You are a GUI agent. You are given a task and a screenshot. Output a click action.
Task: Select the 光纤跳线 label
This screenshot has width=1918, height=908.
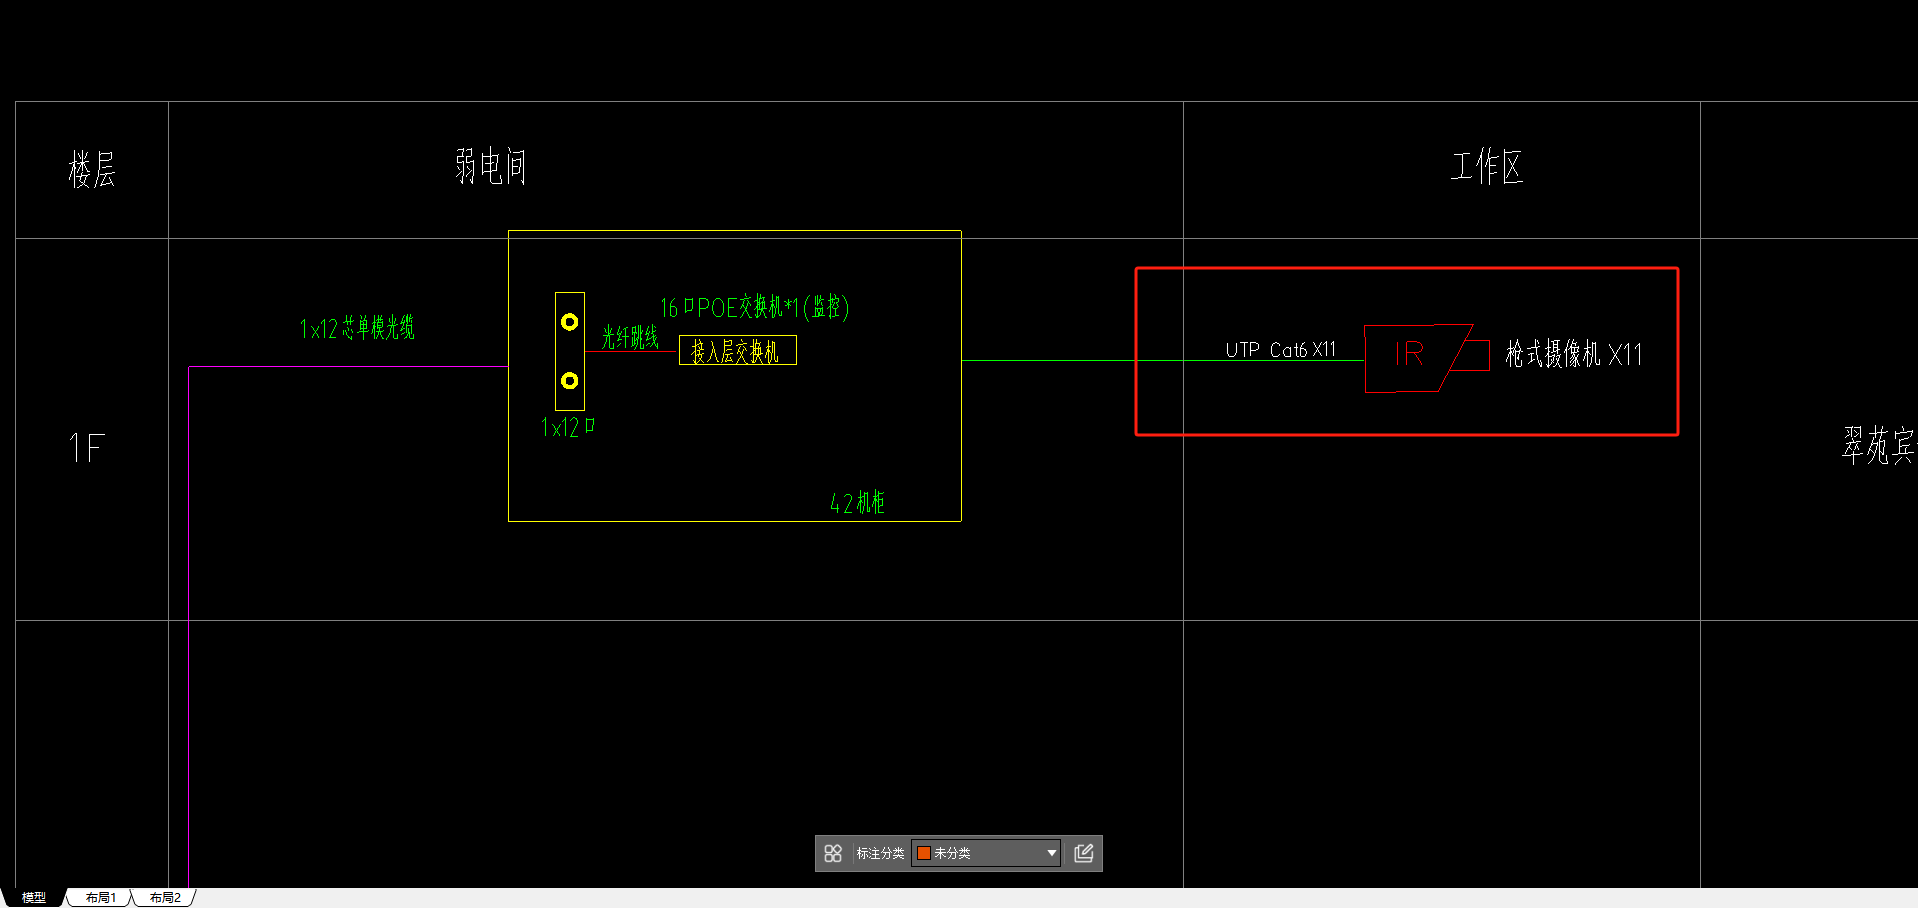click(630, 337)
